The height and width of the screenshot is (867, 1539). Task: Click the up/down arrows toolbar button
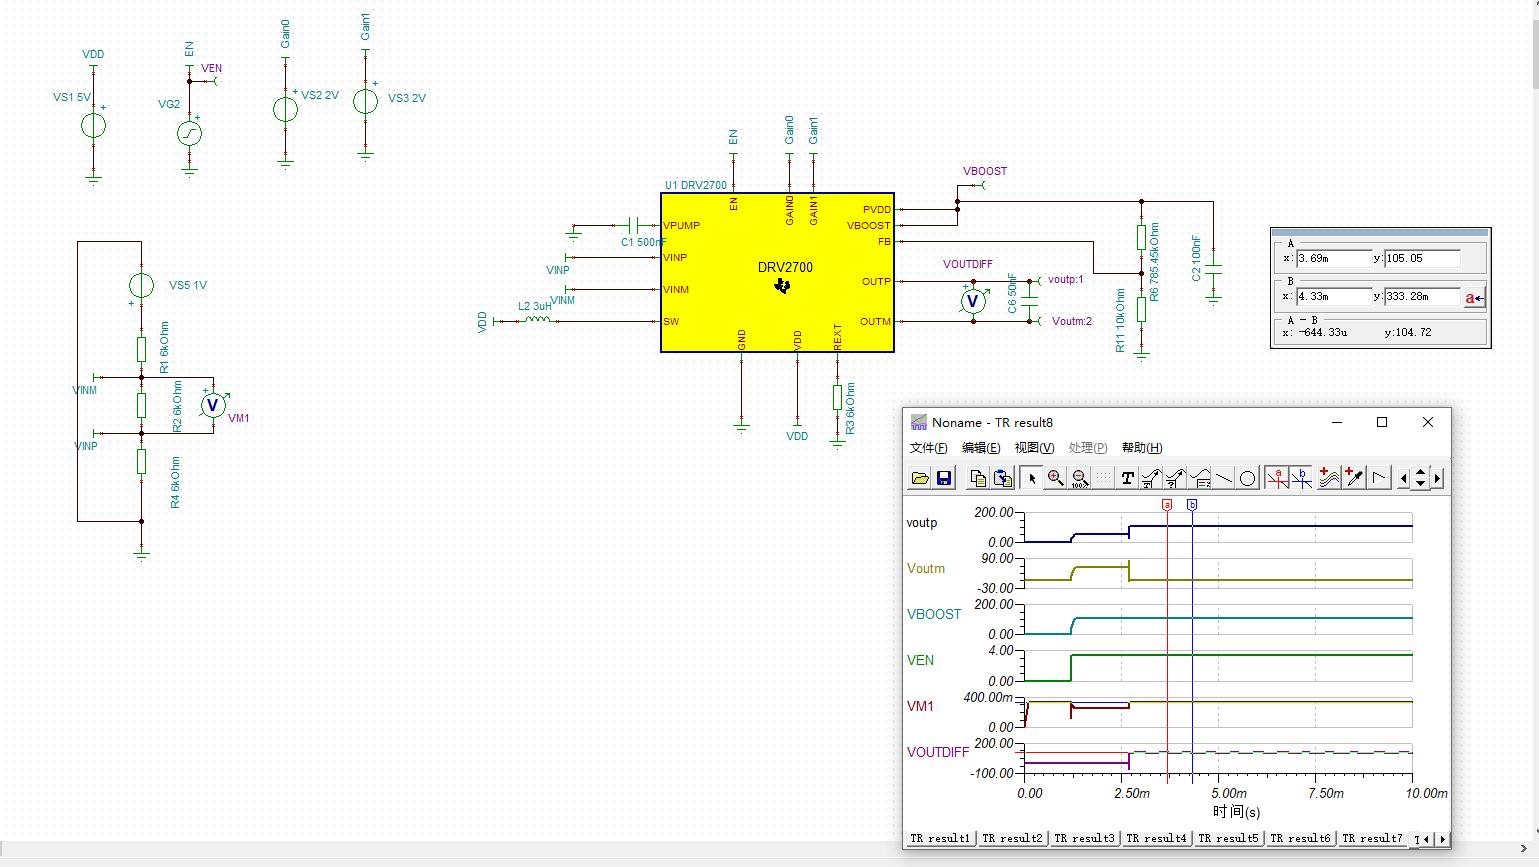(1421, 478)
